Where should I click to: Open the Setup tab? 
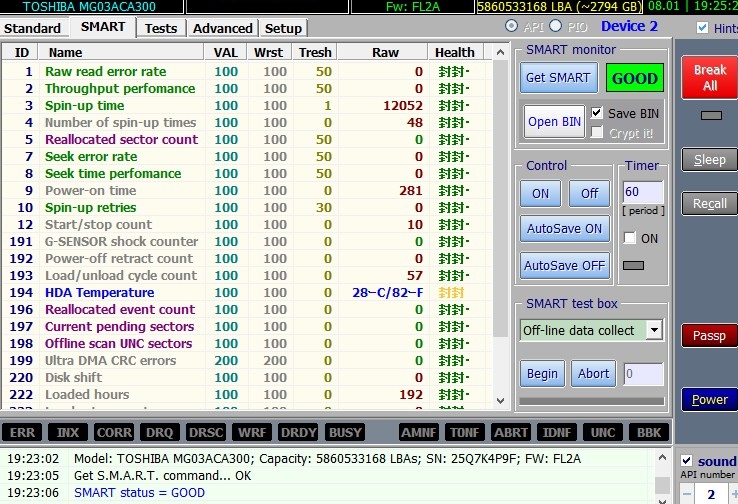pyautogui.click(x=283, y=28)
